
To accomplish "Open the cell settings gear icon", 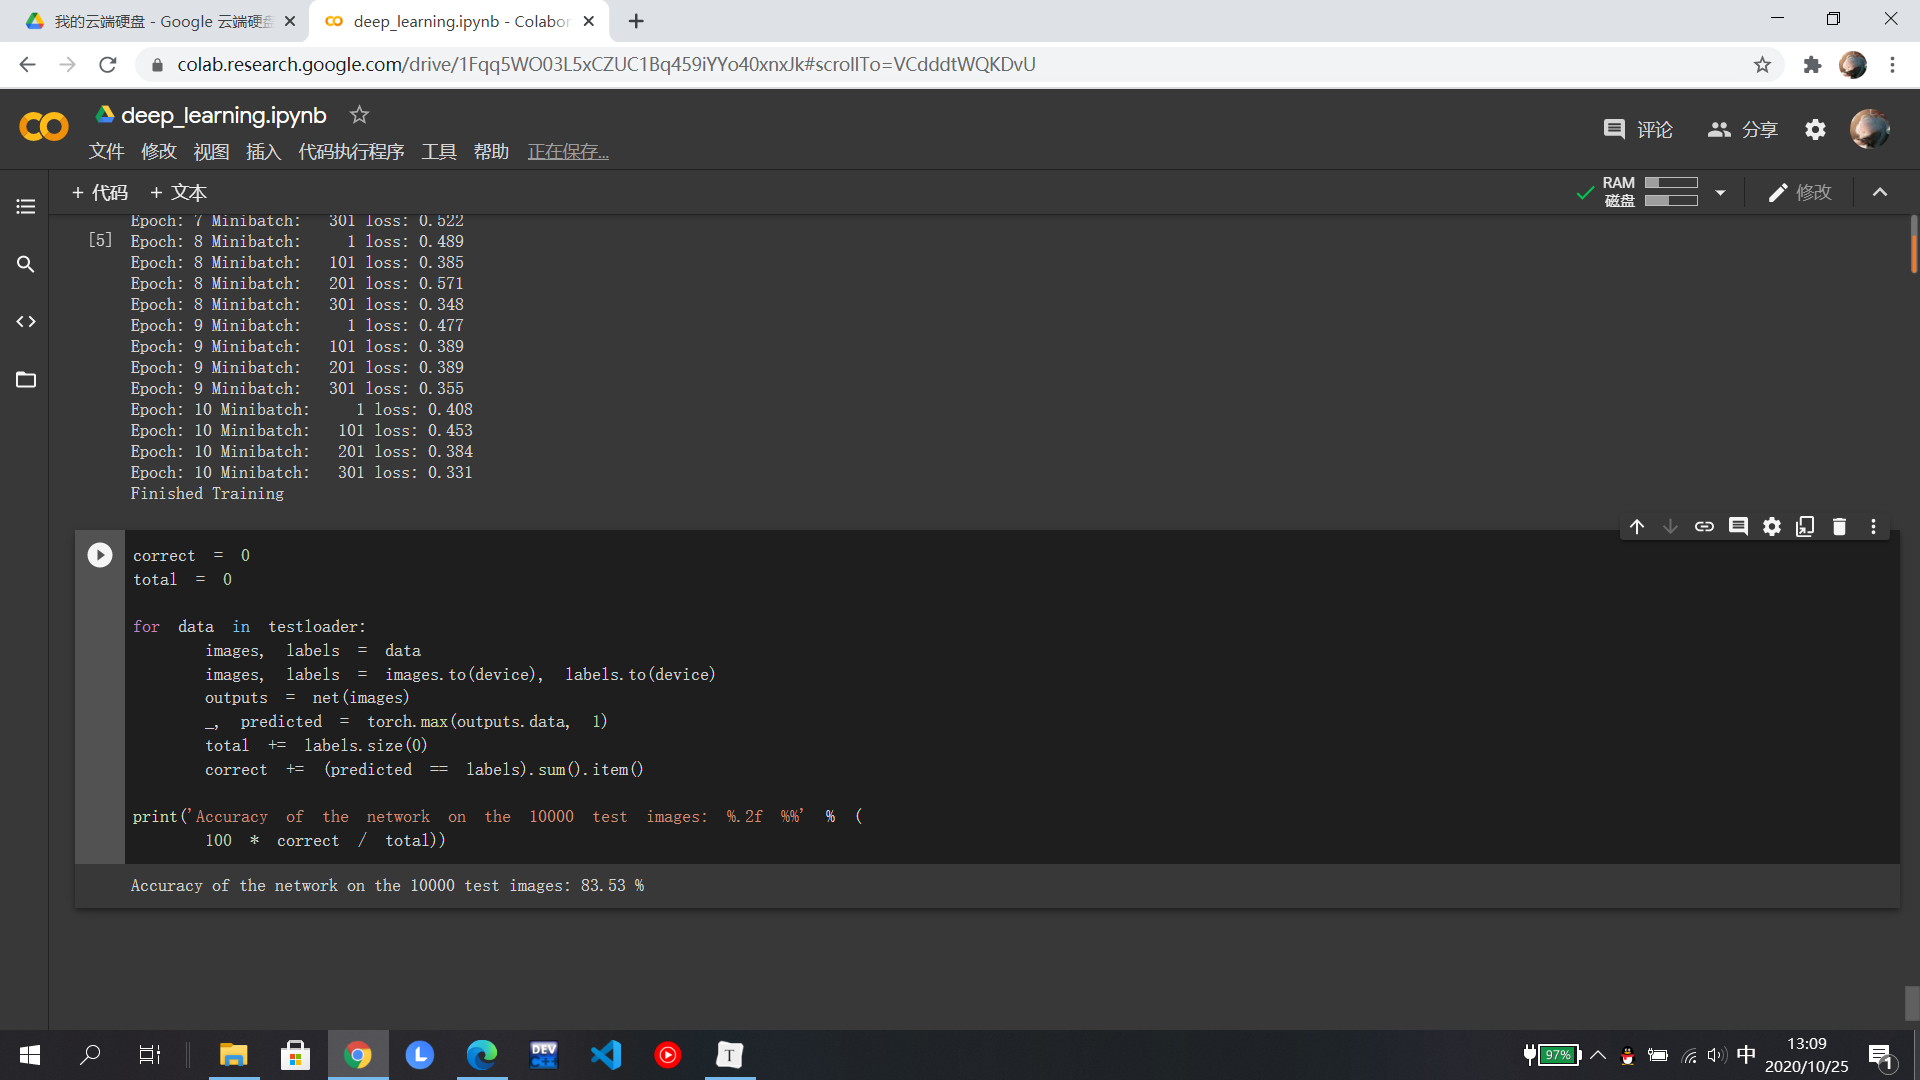I will click(1772, 527).
